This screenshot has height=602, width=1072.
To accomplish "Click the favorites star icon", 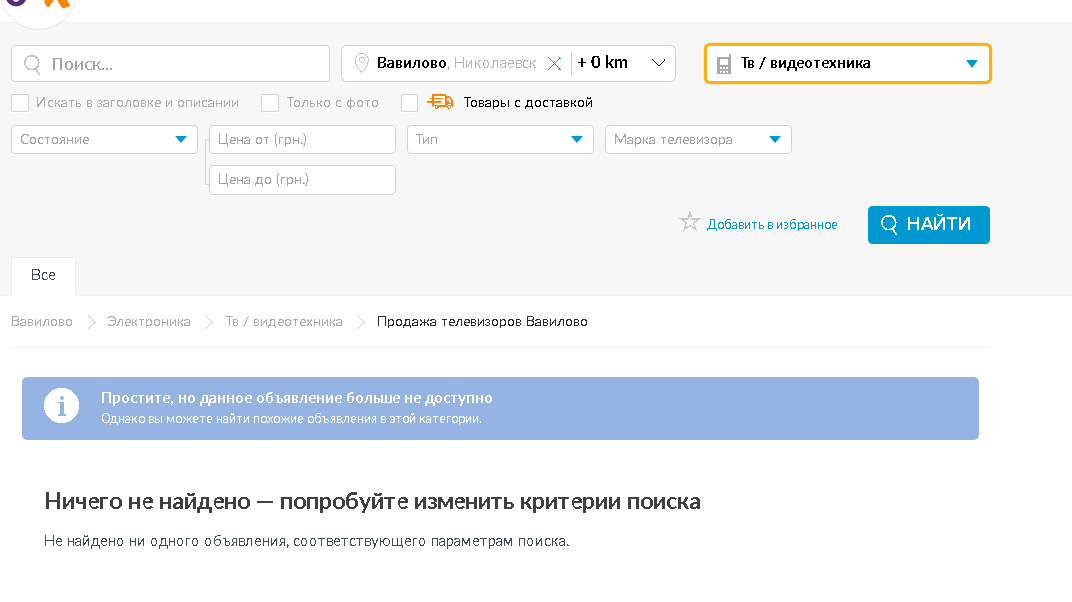I will (689, 223).
